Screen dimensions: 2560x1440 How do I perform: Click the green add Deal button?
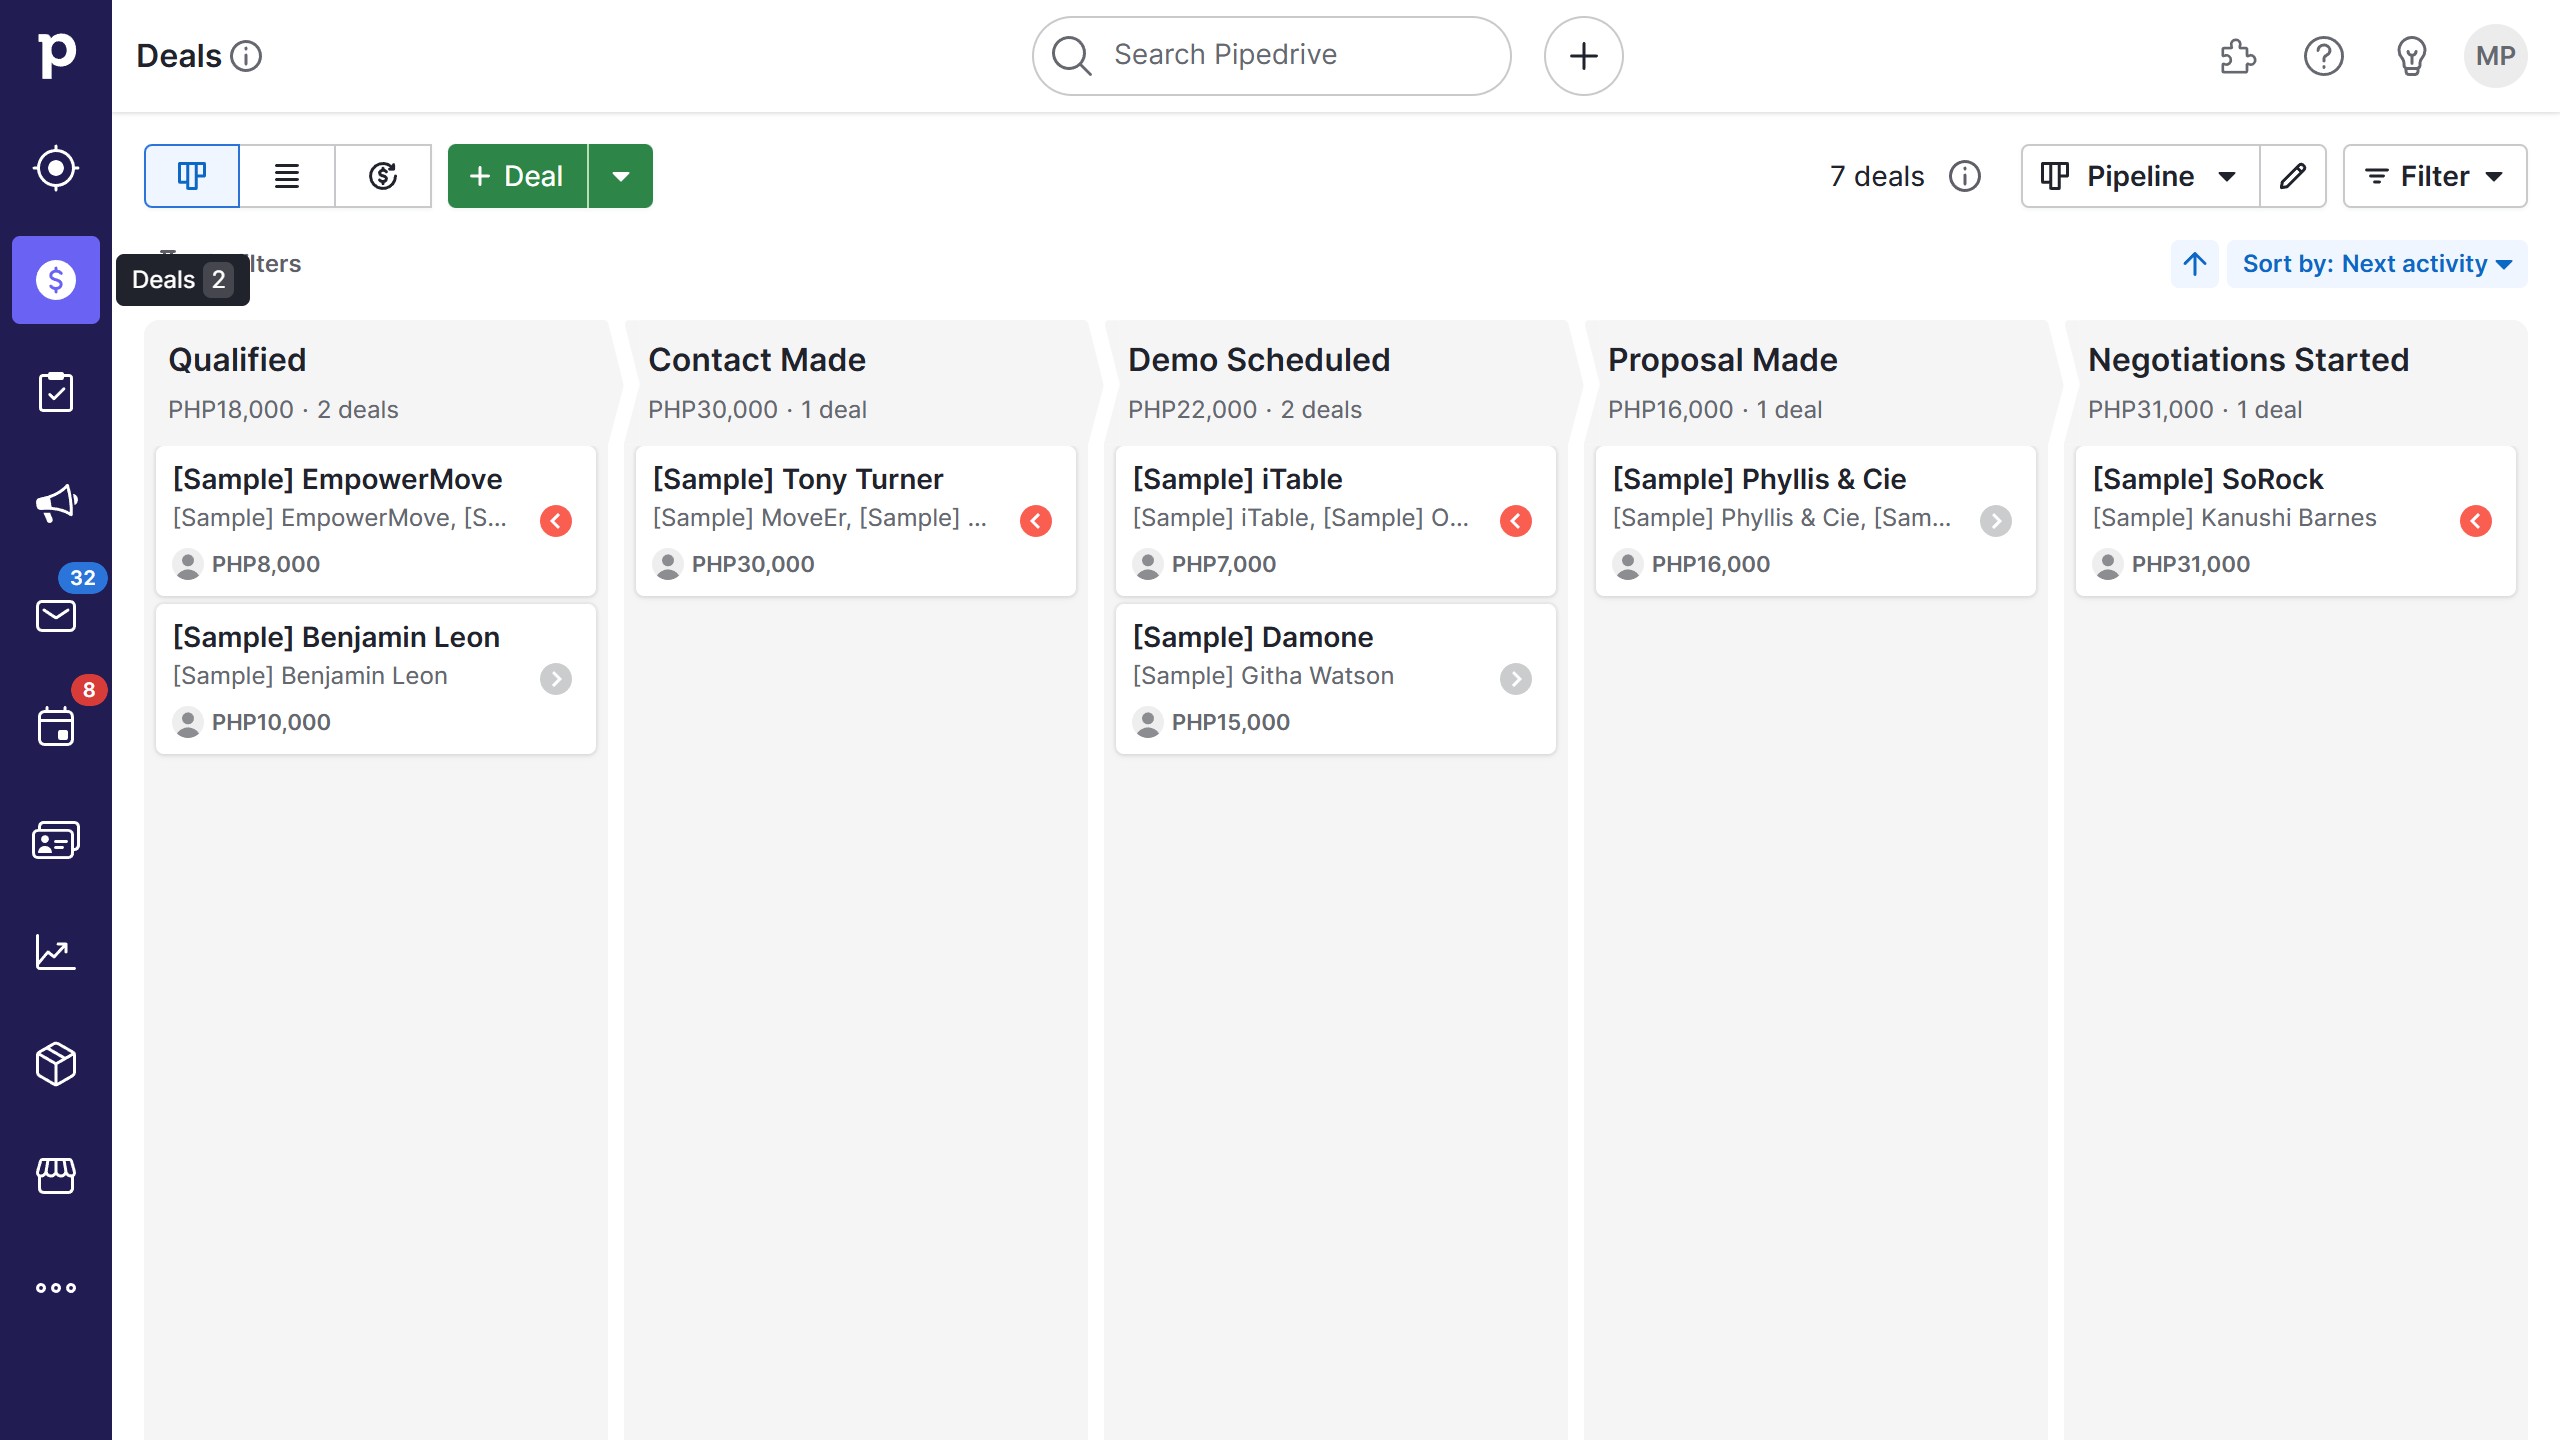pos(517,176)
